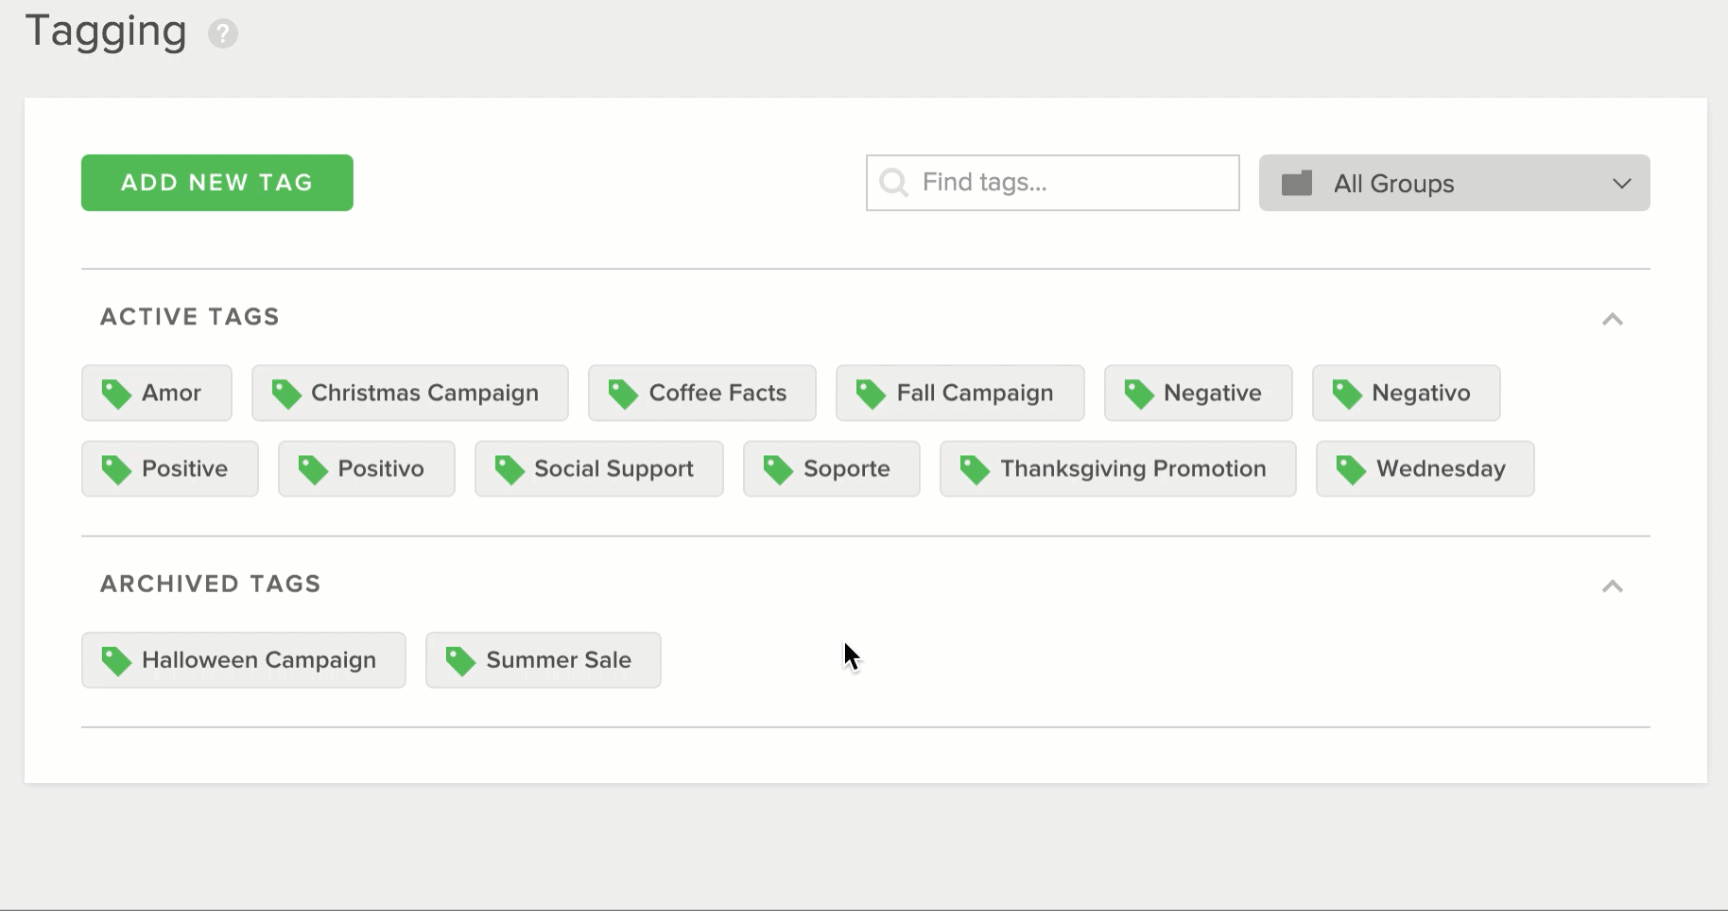This screenshot has height=911, width=1728.
Task: Open the Thanksgiving Promotion tag
Action: 1118,469
